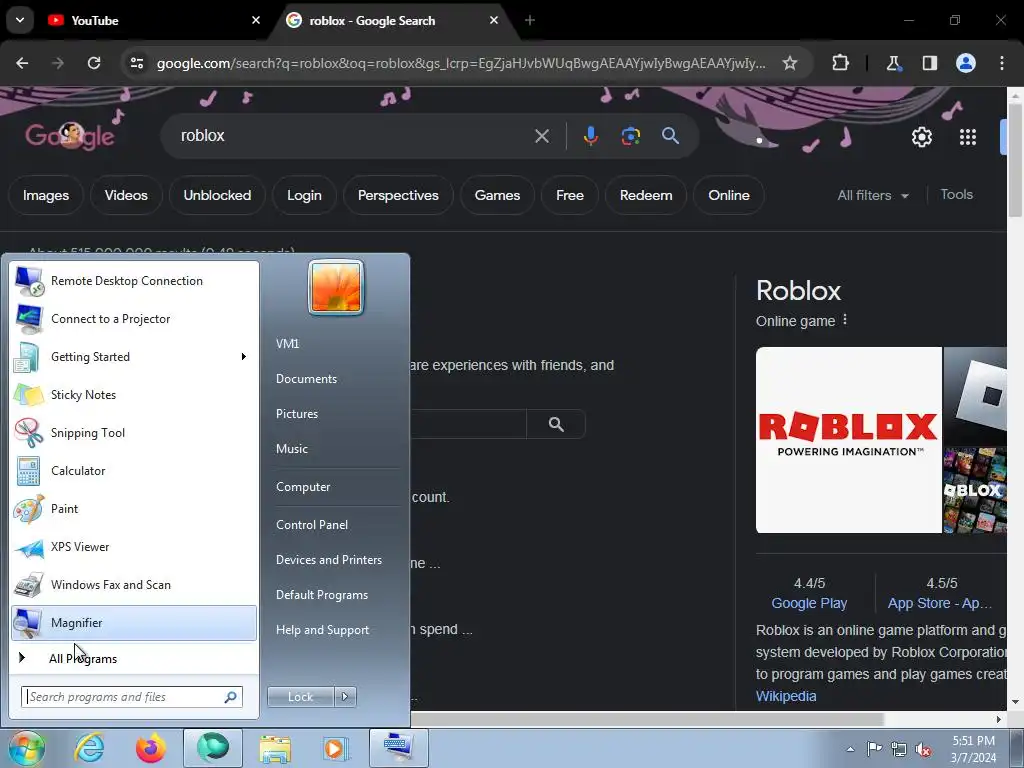Expand the Getting Started submenu arrow
Screen dimensions: 1024x768
[244, 357]
